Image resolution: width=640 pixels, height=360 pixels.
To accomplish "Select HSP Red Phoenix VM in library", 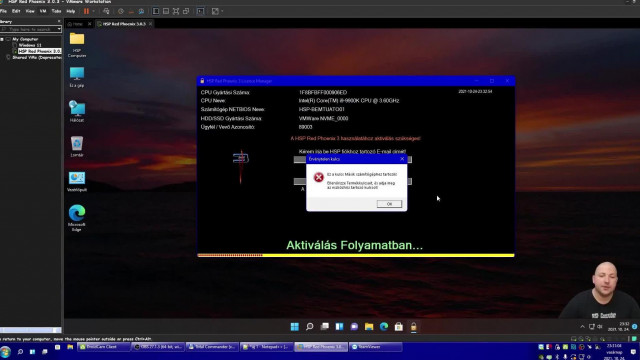I will coord(39,51).
